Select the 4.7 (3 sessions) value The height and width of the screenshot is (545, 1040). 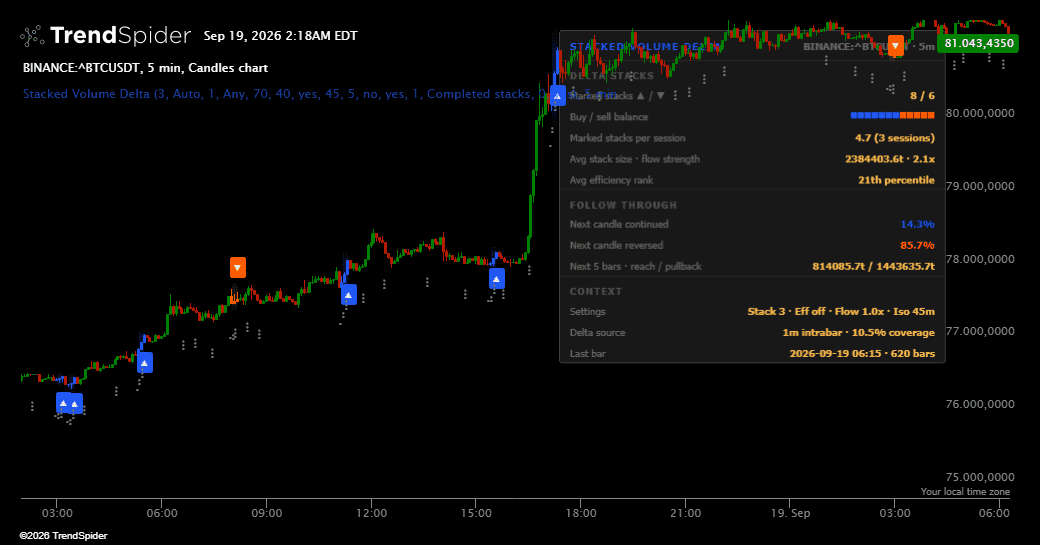[895, 138]
